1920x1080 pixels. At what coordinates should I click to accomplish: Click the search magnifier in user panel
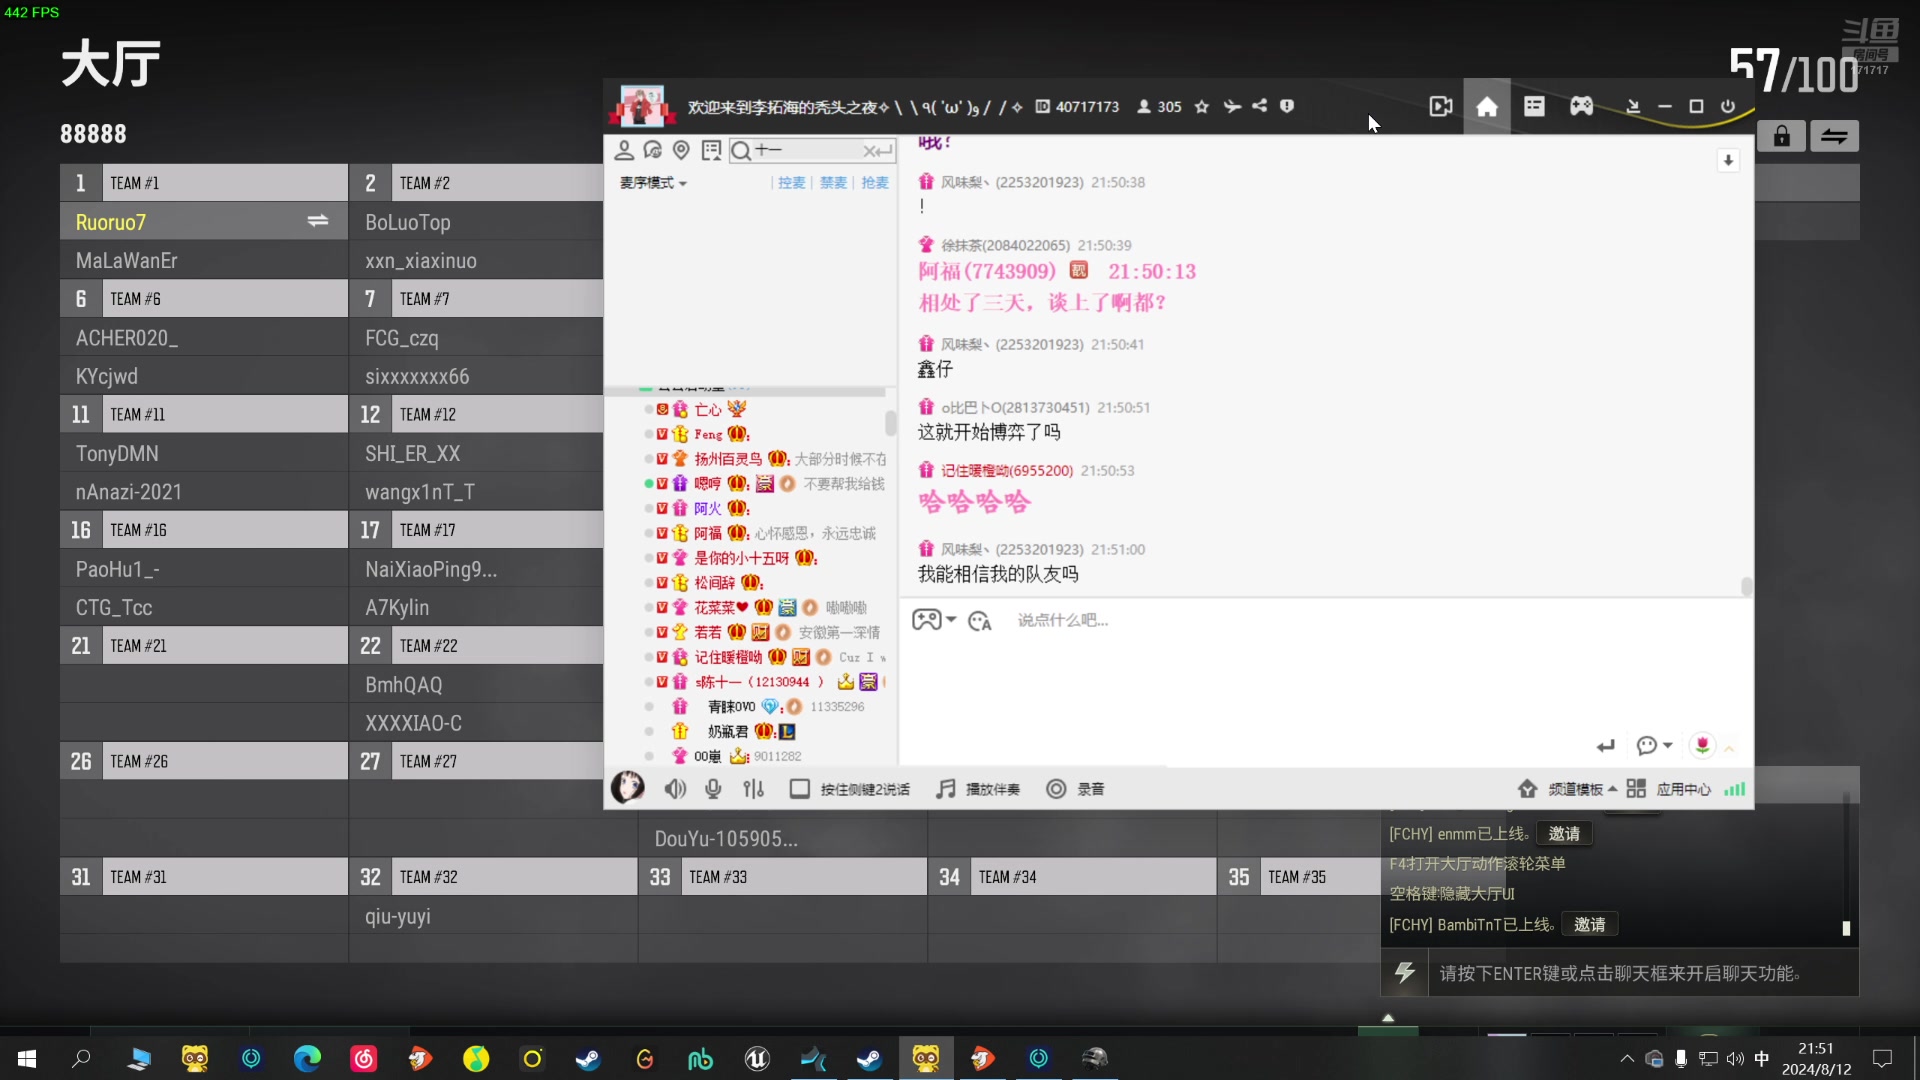(x=741, y=151)
